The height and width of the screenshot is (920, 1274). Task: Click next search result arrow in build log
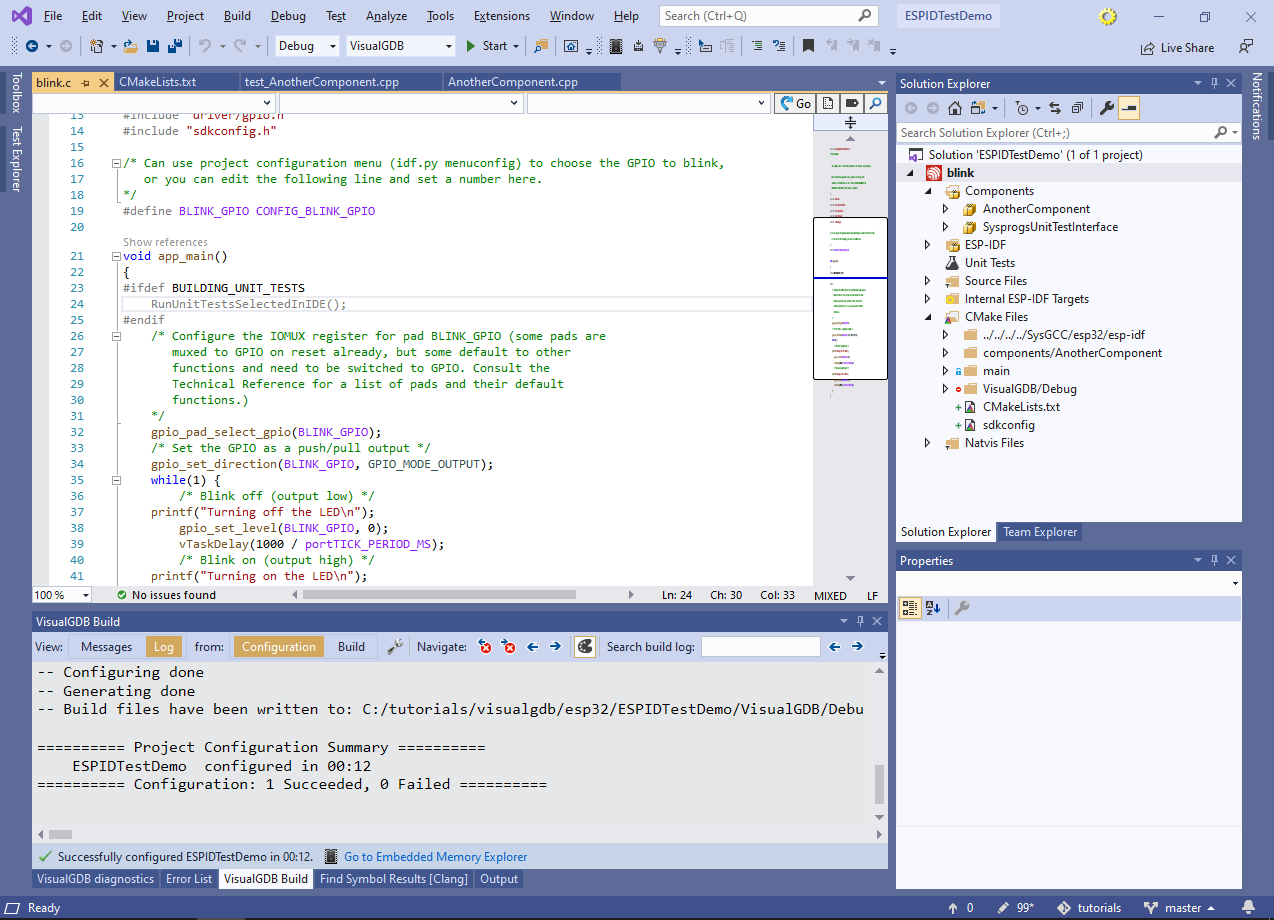[857, 647]
